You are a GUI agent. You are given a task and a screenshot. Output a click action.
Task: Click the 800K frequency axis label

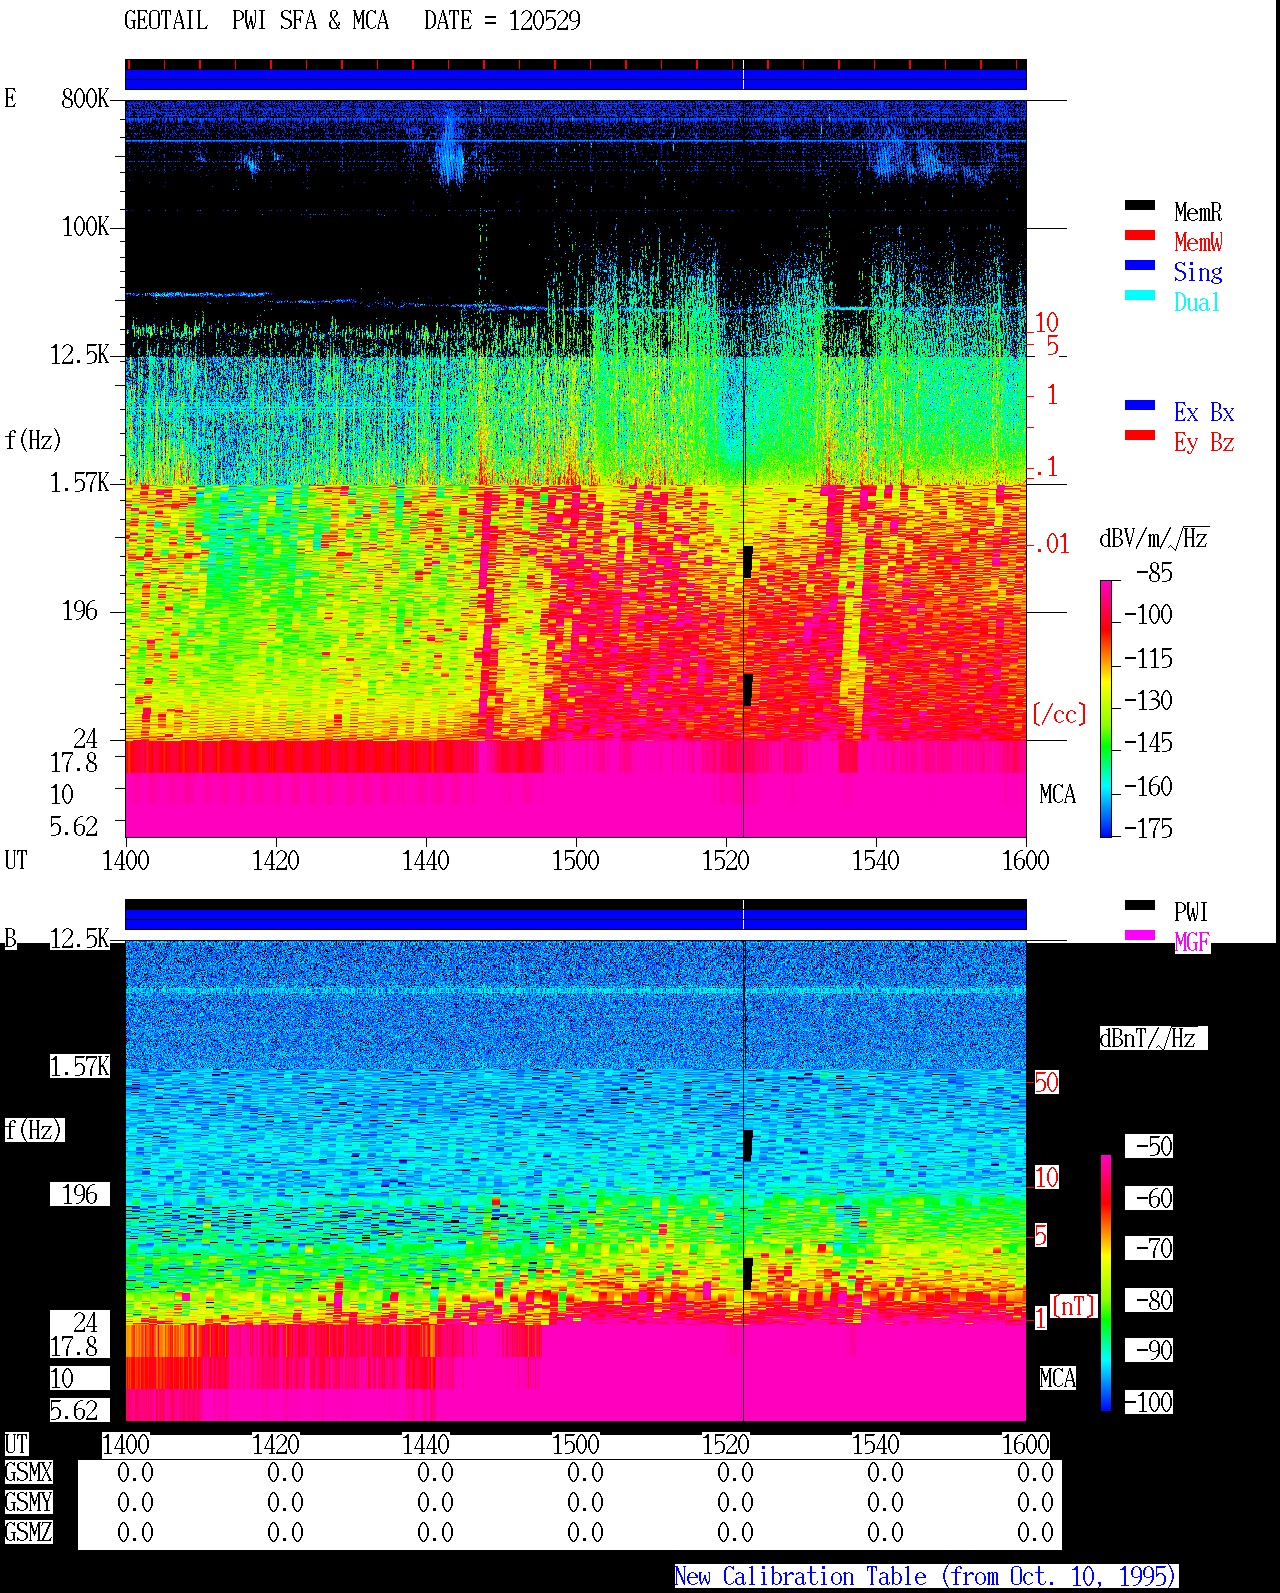pos(85,99)
